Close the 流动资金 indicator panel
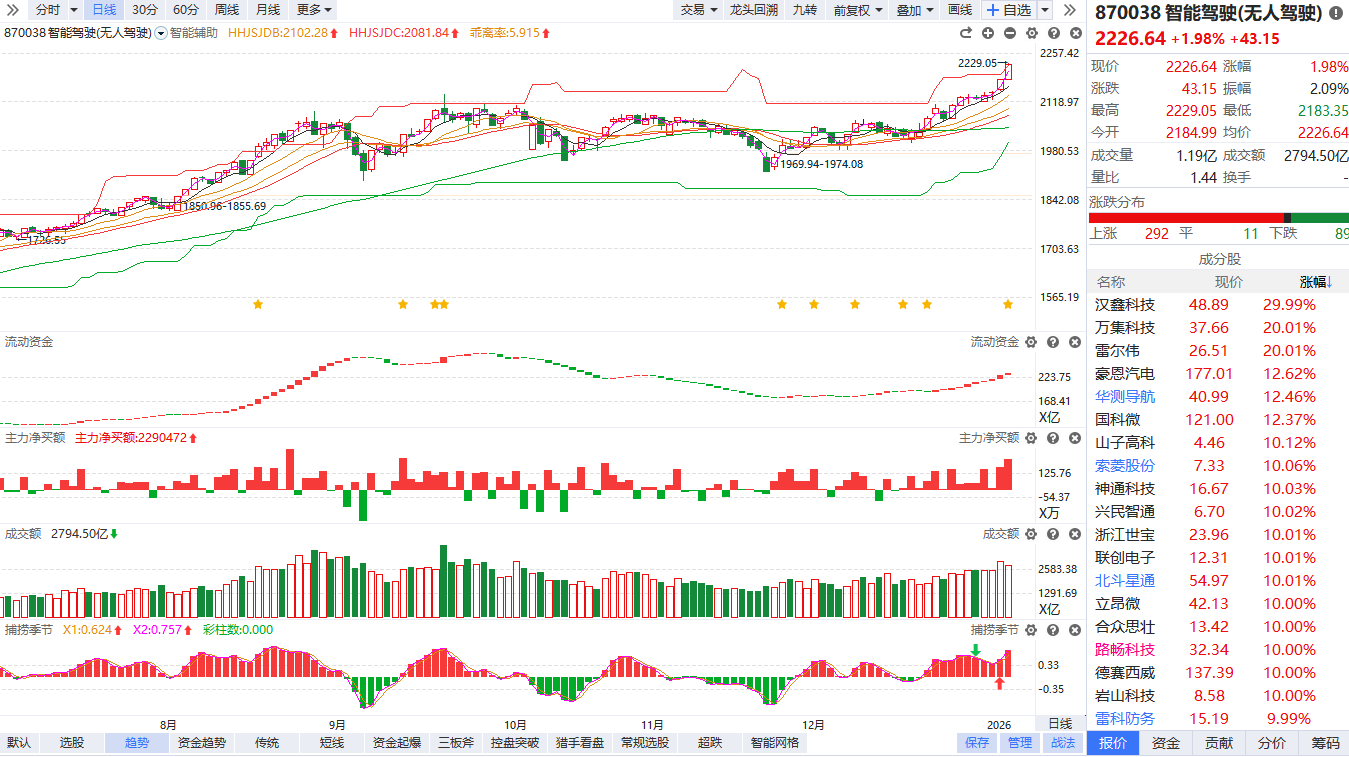 [x=1074, y=342]
